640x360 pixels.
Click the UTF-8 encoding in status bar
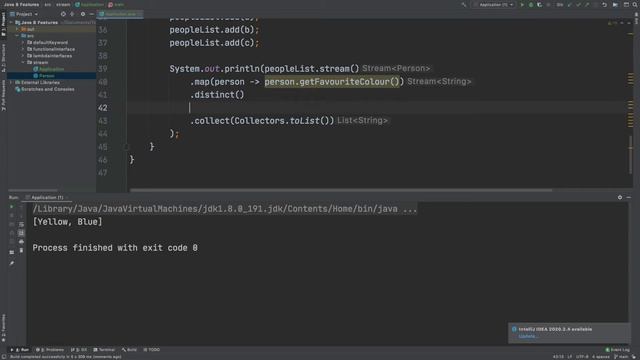[x=582, y=357]
